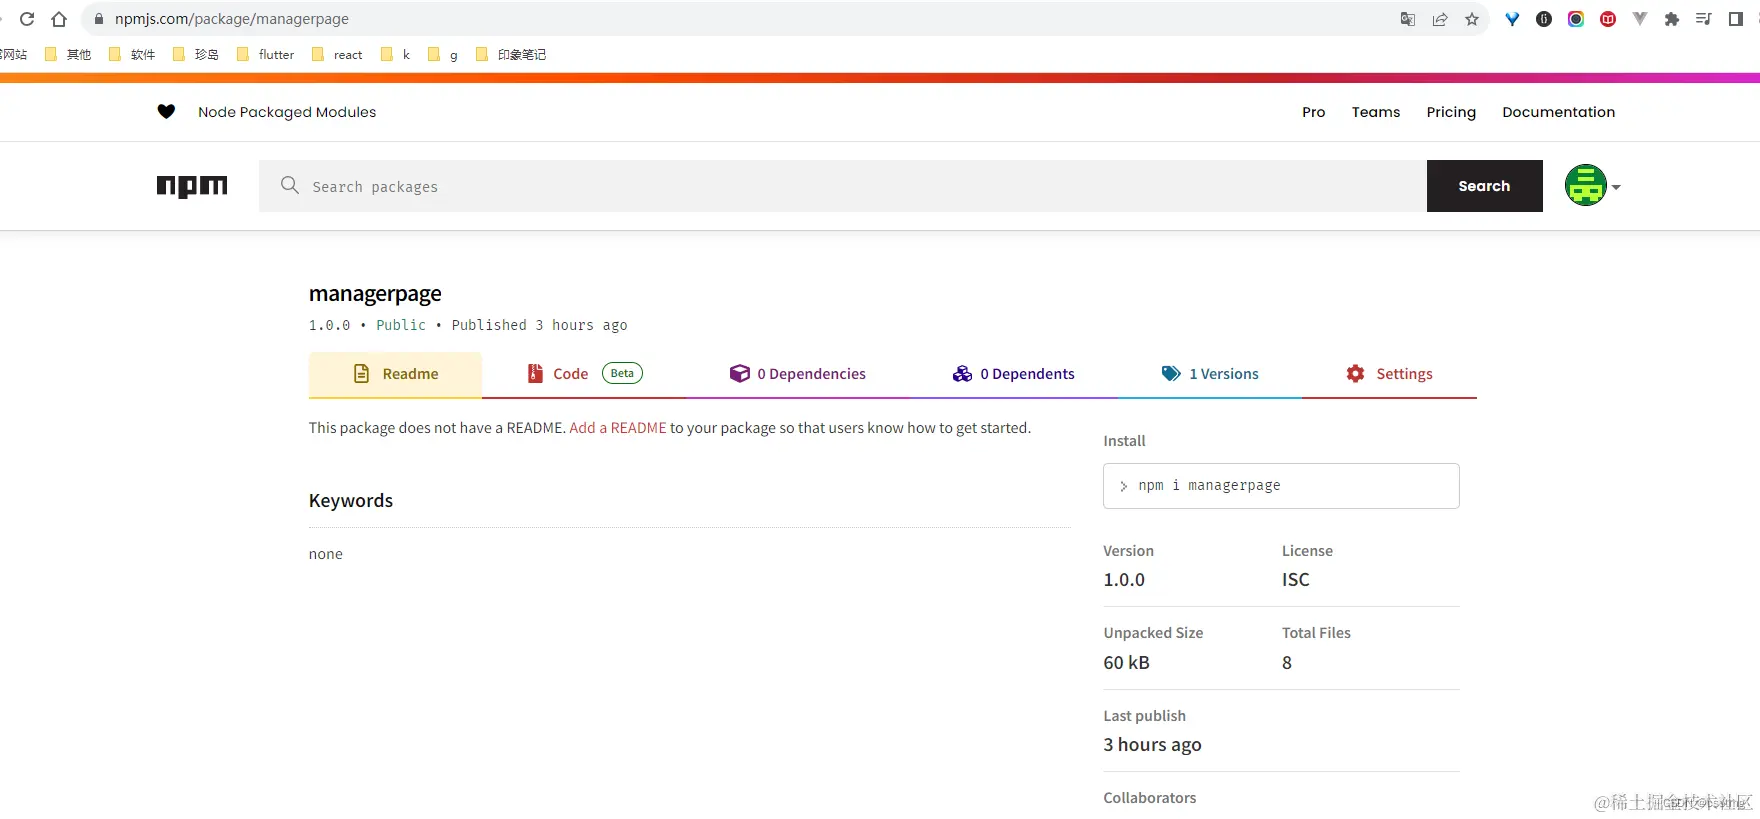This screenshot has width=1760, height=819.
Task: Click the Public label under the title
Action: click(401, 325)
